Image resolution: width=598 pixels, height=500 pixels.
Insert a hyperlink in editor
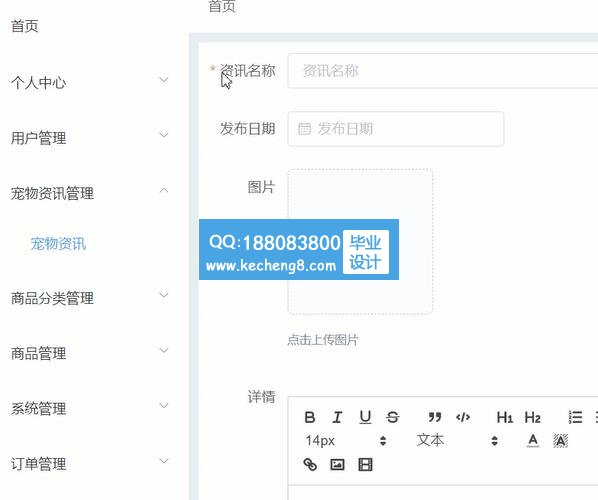click(x=310, y=465)
